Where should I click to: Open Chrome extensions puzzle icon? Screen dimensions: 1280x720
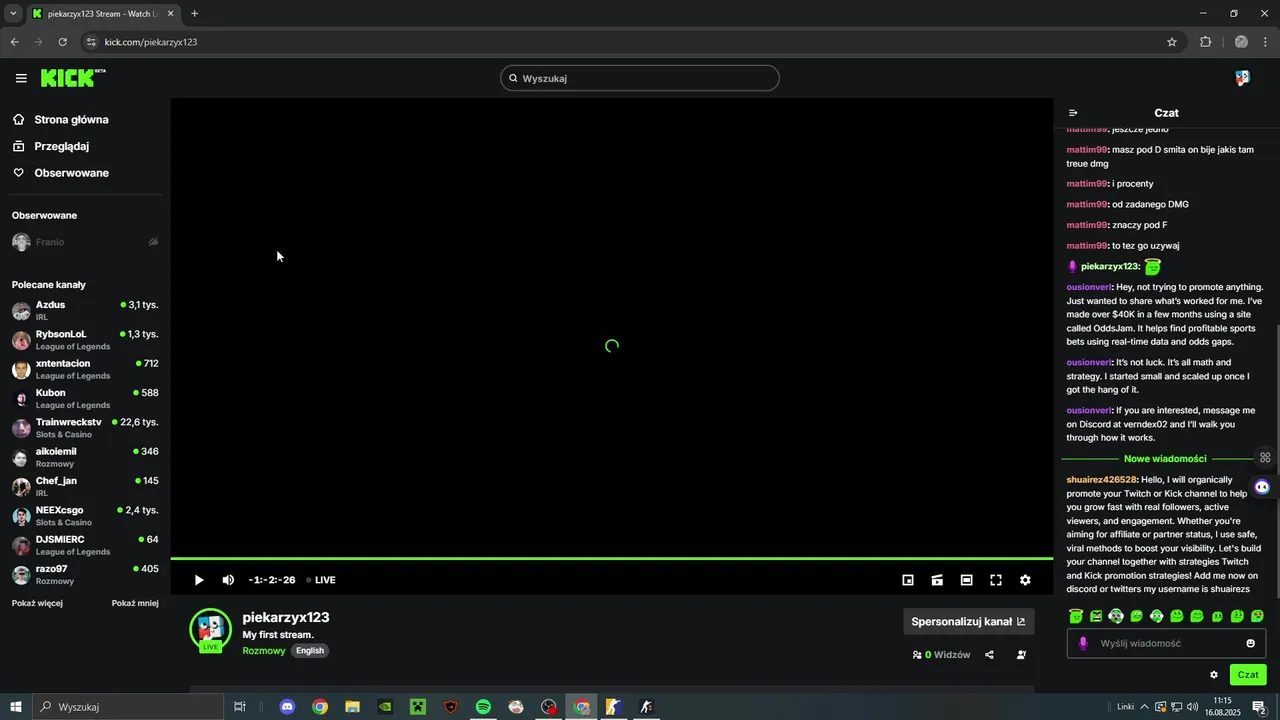[x=1205, y=42]
